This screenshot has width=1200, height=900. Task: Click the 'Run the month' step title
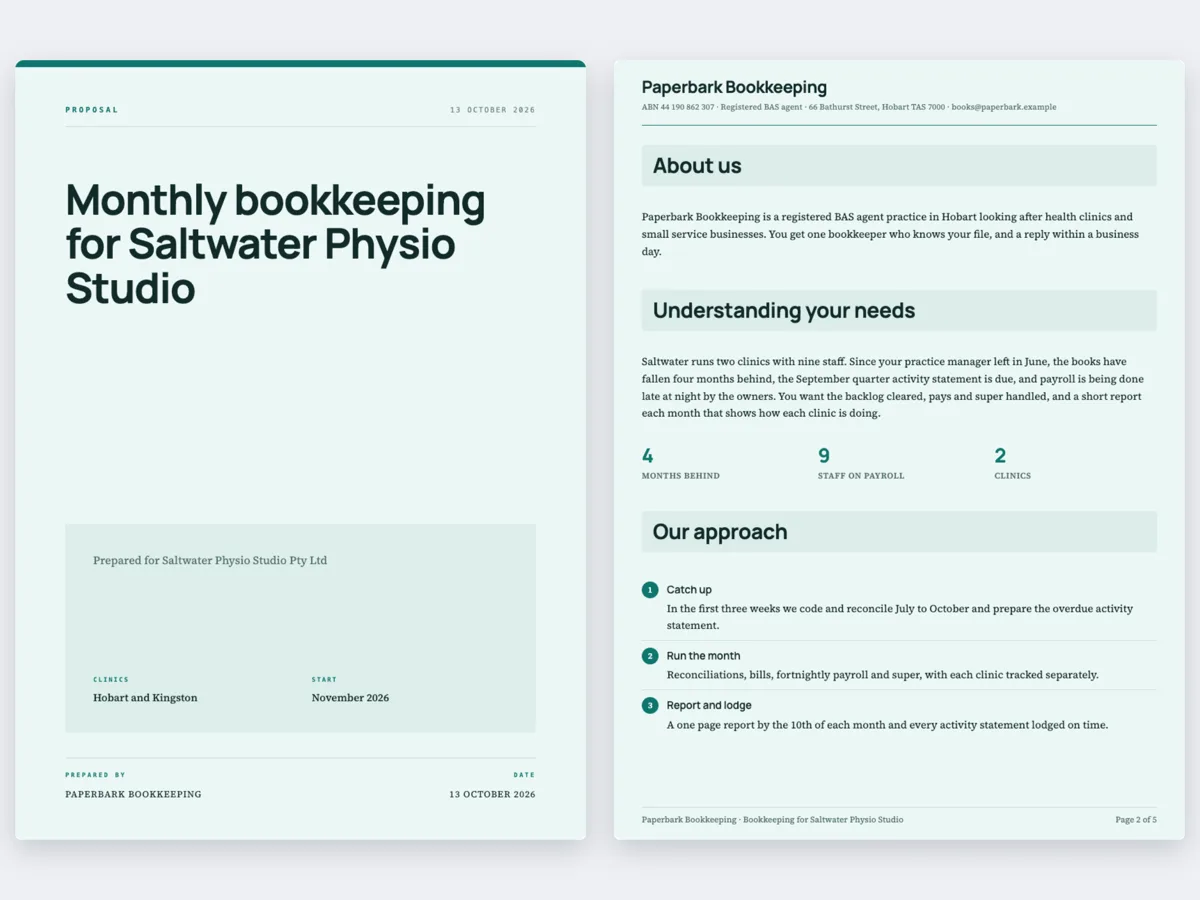704,656
